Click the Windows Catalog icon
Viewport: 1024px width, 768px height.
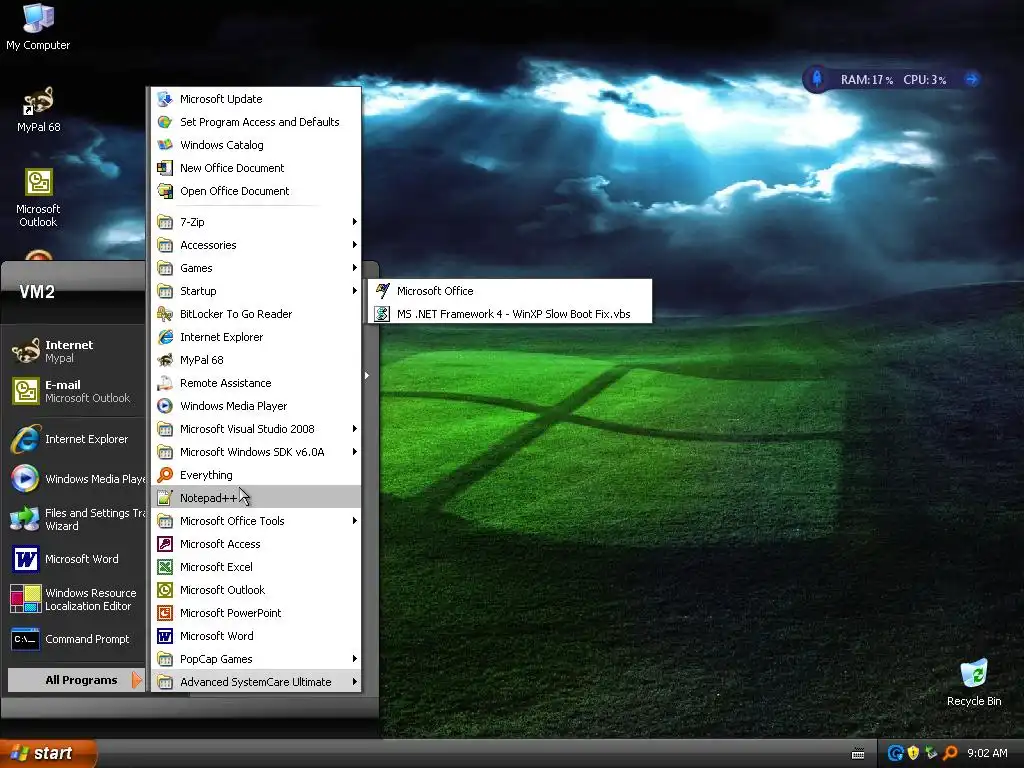(165, 144)
